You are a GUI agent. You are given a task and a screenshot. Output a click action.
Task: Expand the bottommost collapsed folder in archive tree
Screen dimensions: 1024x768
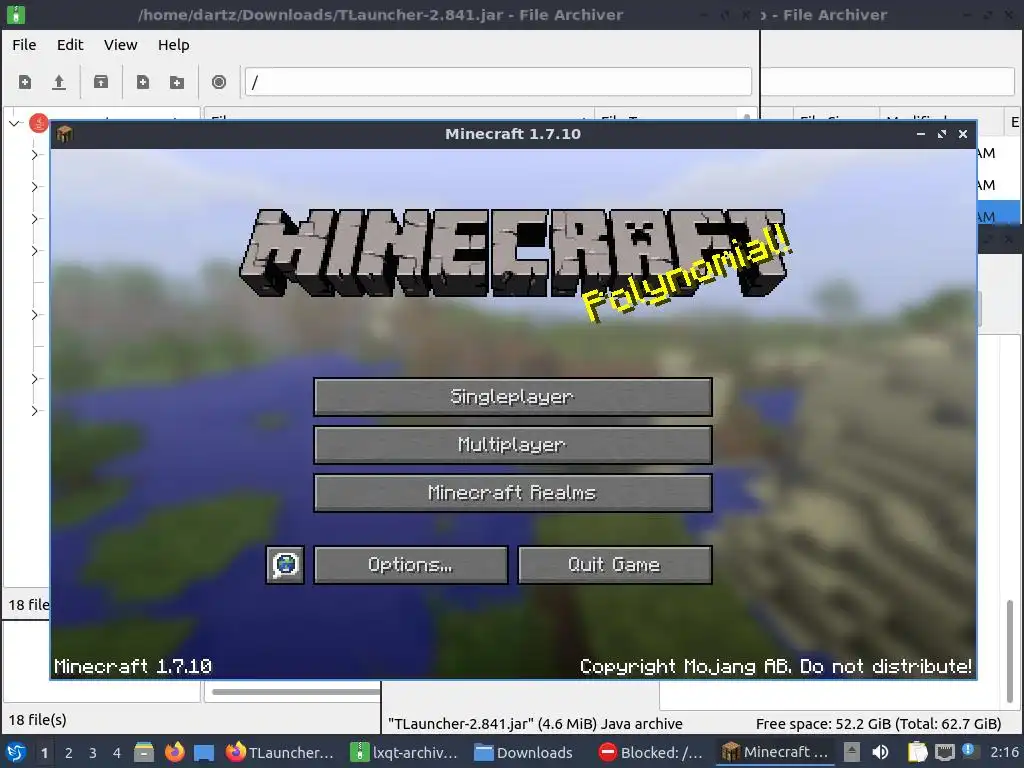click(34, 411)
